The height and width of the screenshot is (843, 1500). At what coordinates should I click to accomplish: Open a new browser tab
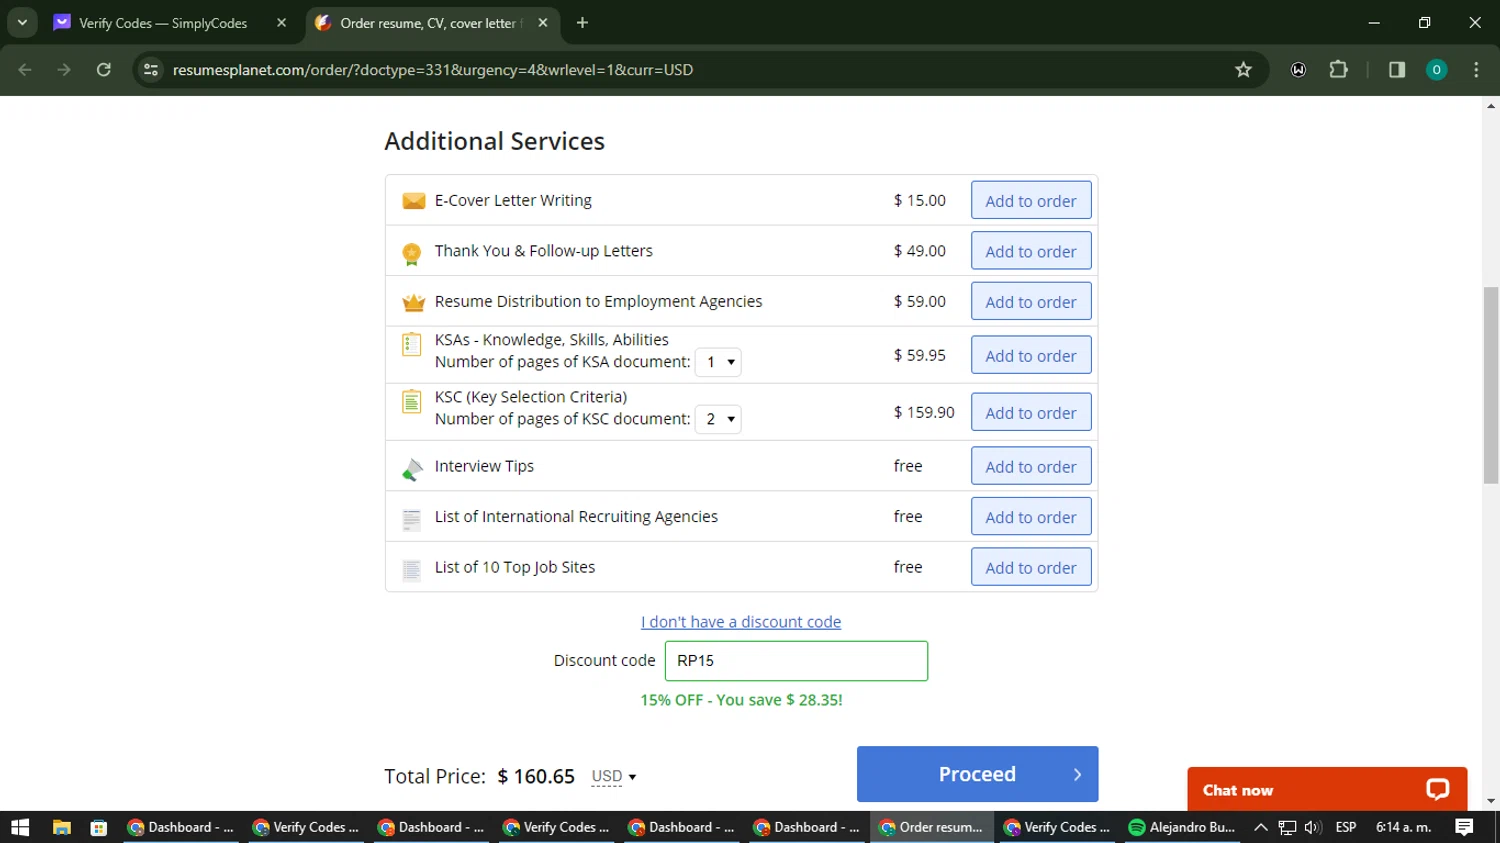coord(582,23)
